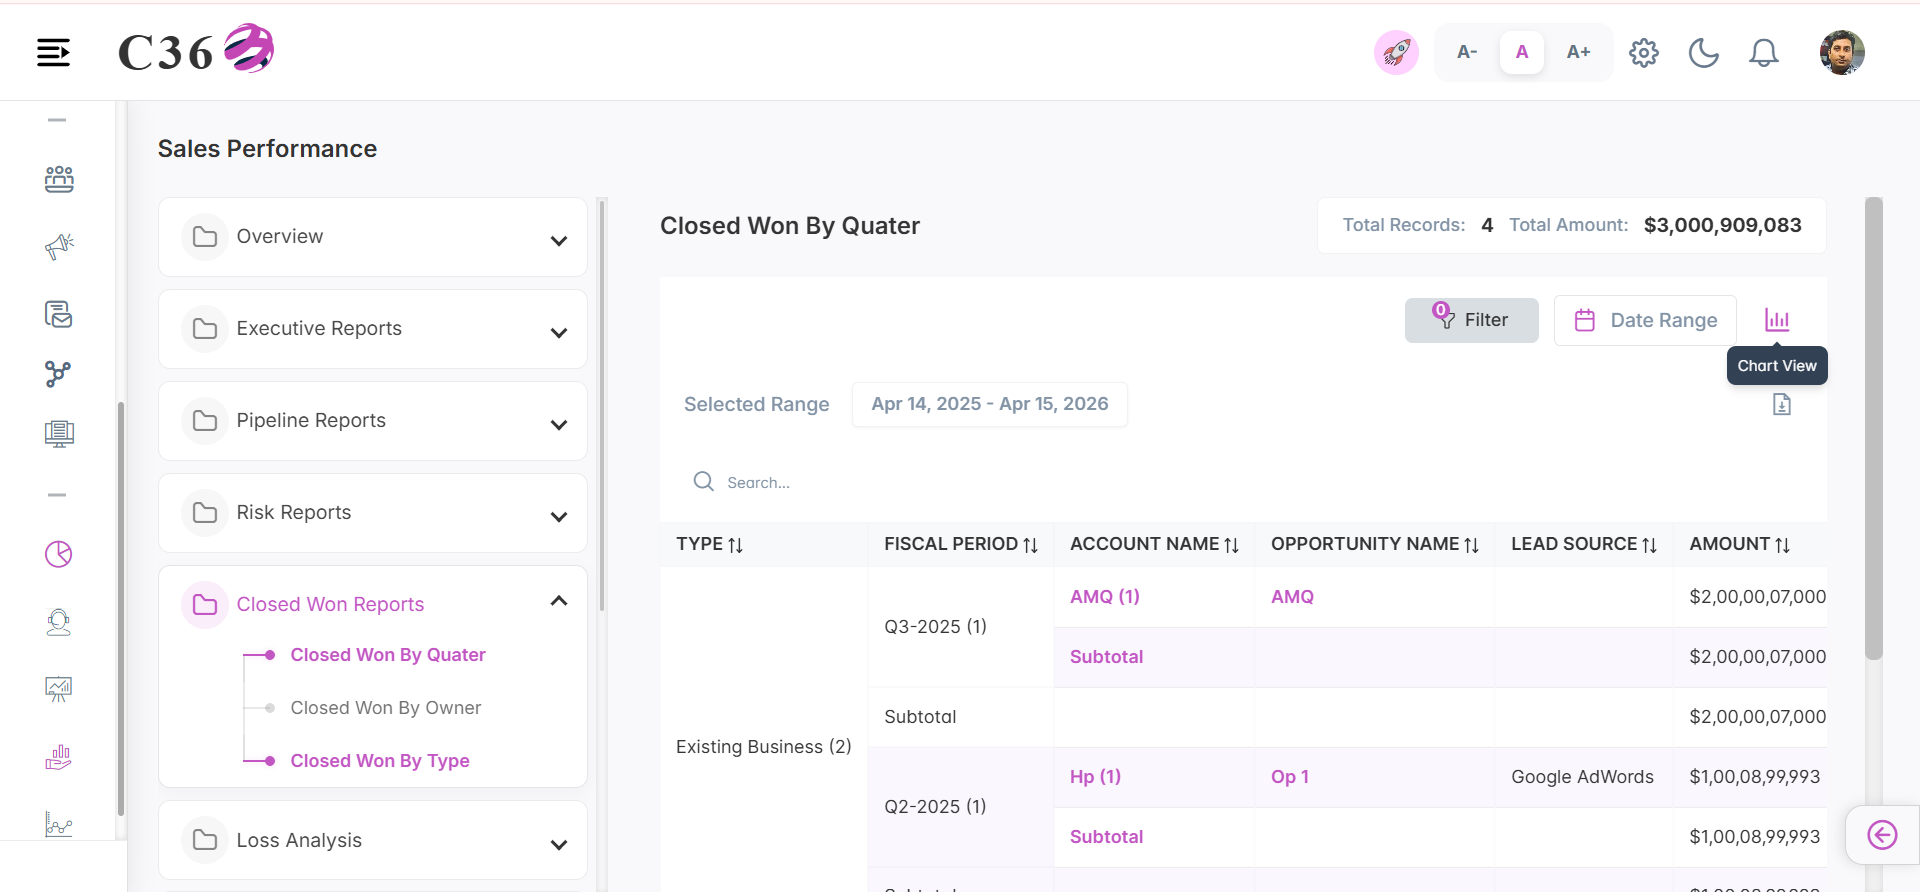The image size is (1920, 892).
Task: Open the support headset sidebar icon
Action: click(x=59, y=622)
